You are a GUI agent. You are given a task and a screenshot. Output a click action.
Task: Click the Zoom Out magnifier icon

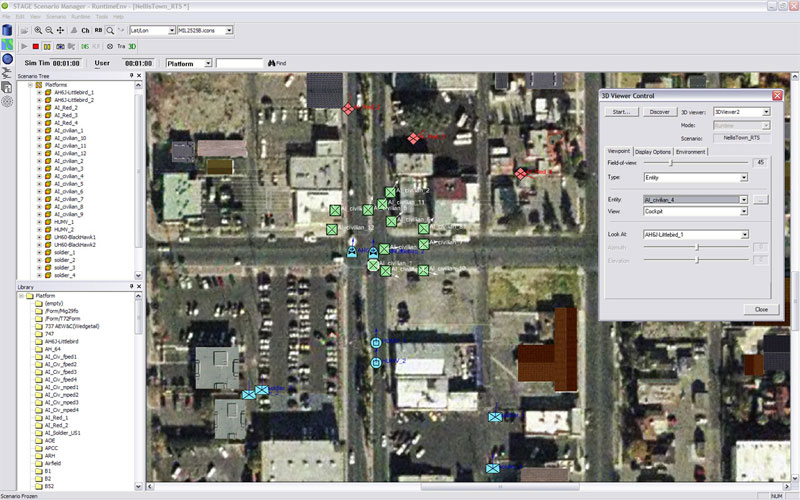pos(49,31)
